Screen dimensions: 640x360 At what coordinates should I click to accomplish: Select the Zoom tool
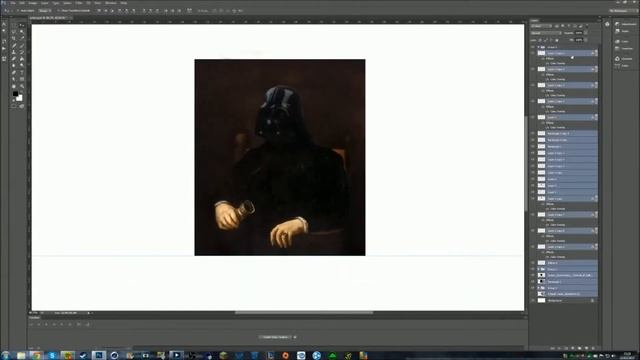coord(22,86)
